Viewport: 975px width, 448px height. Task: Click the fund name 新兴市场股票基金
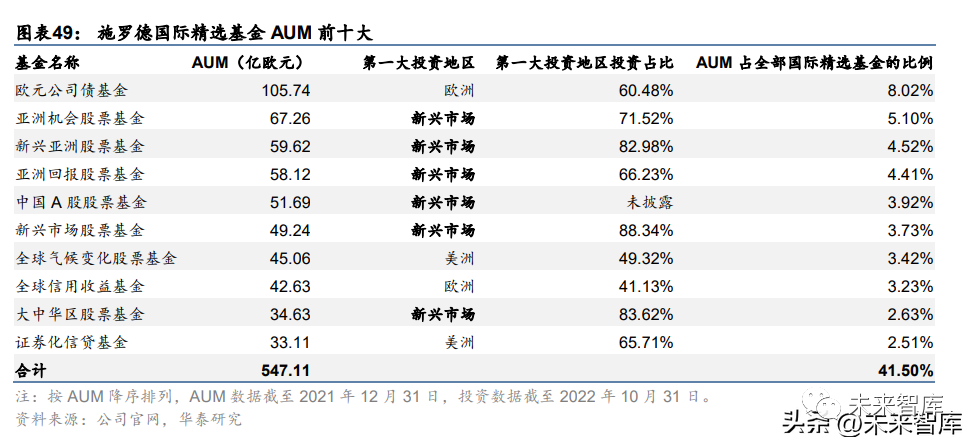coord(80,230)
